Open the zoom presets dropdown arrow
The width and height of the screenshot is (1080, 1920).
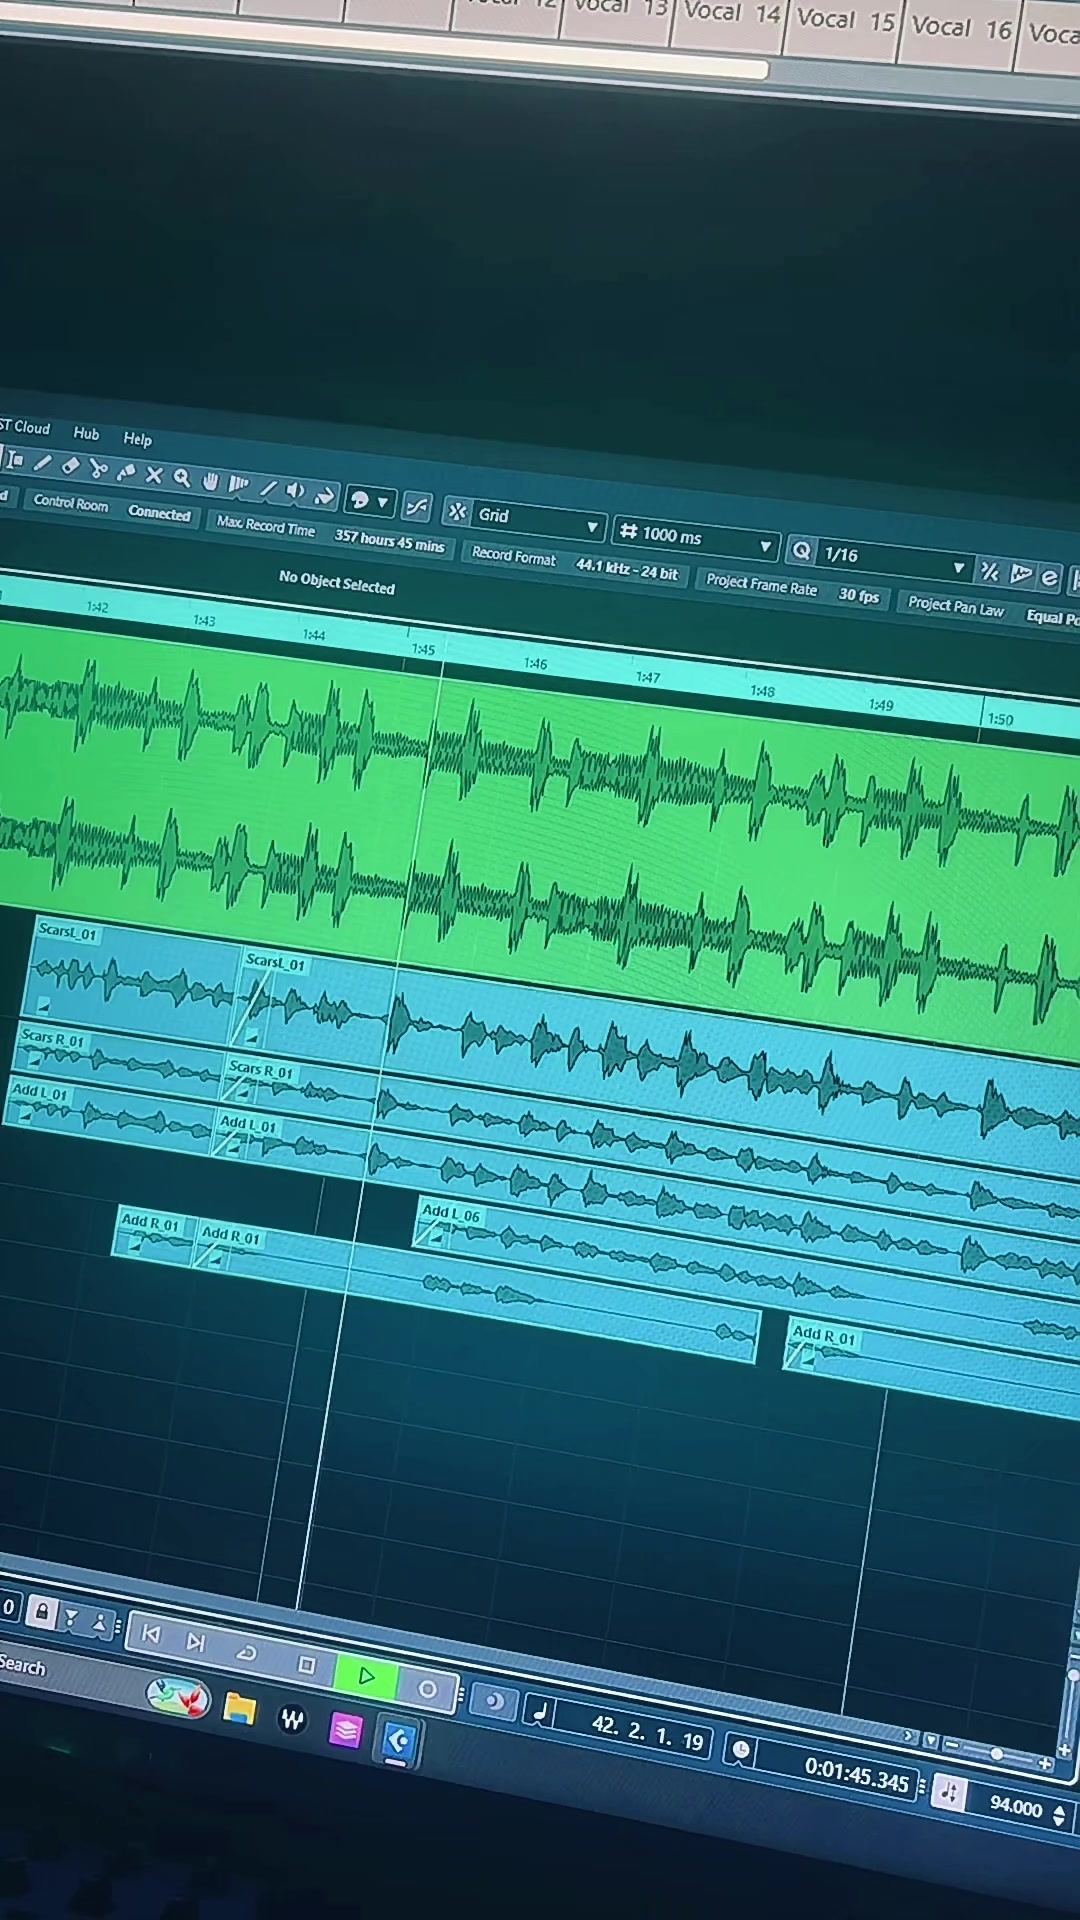click(932, 1741)
